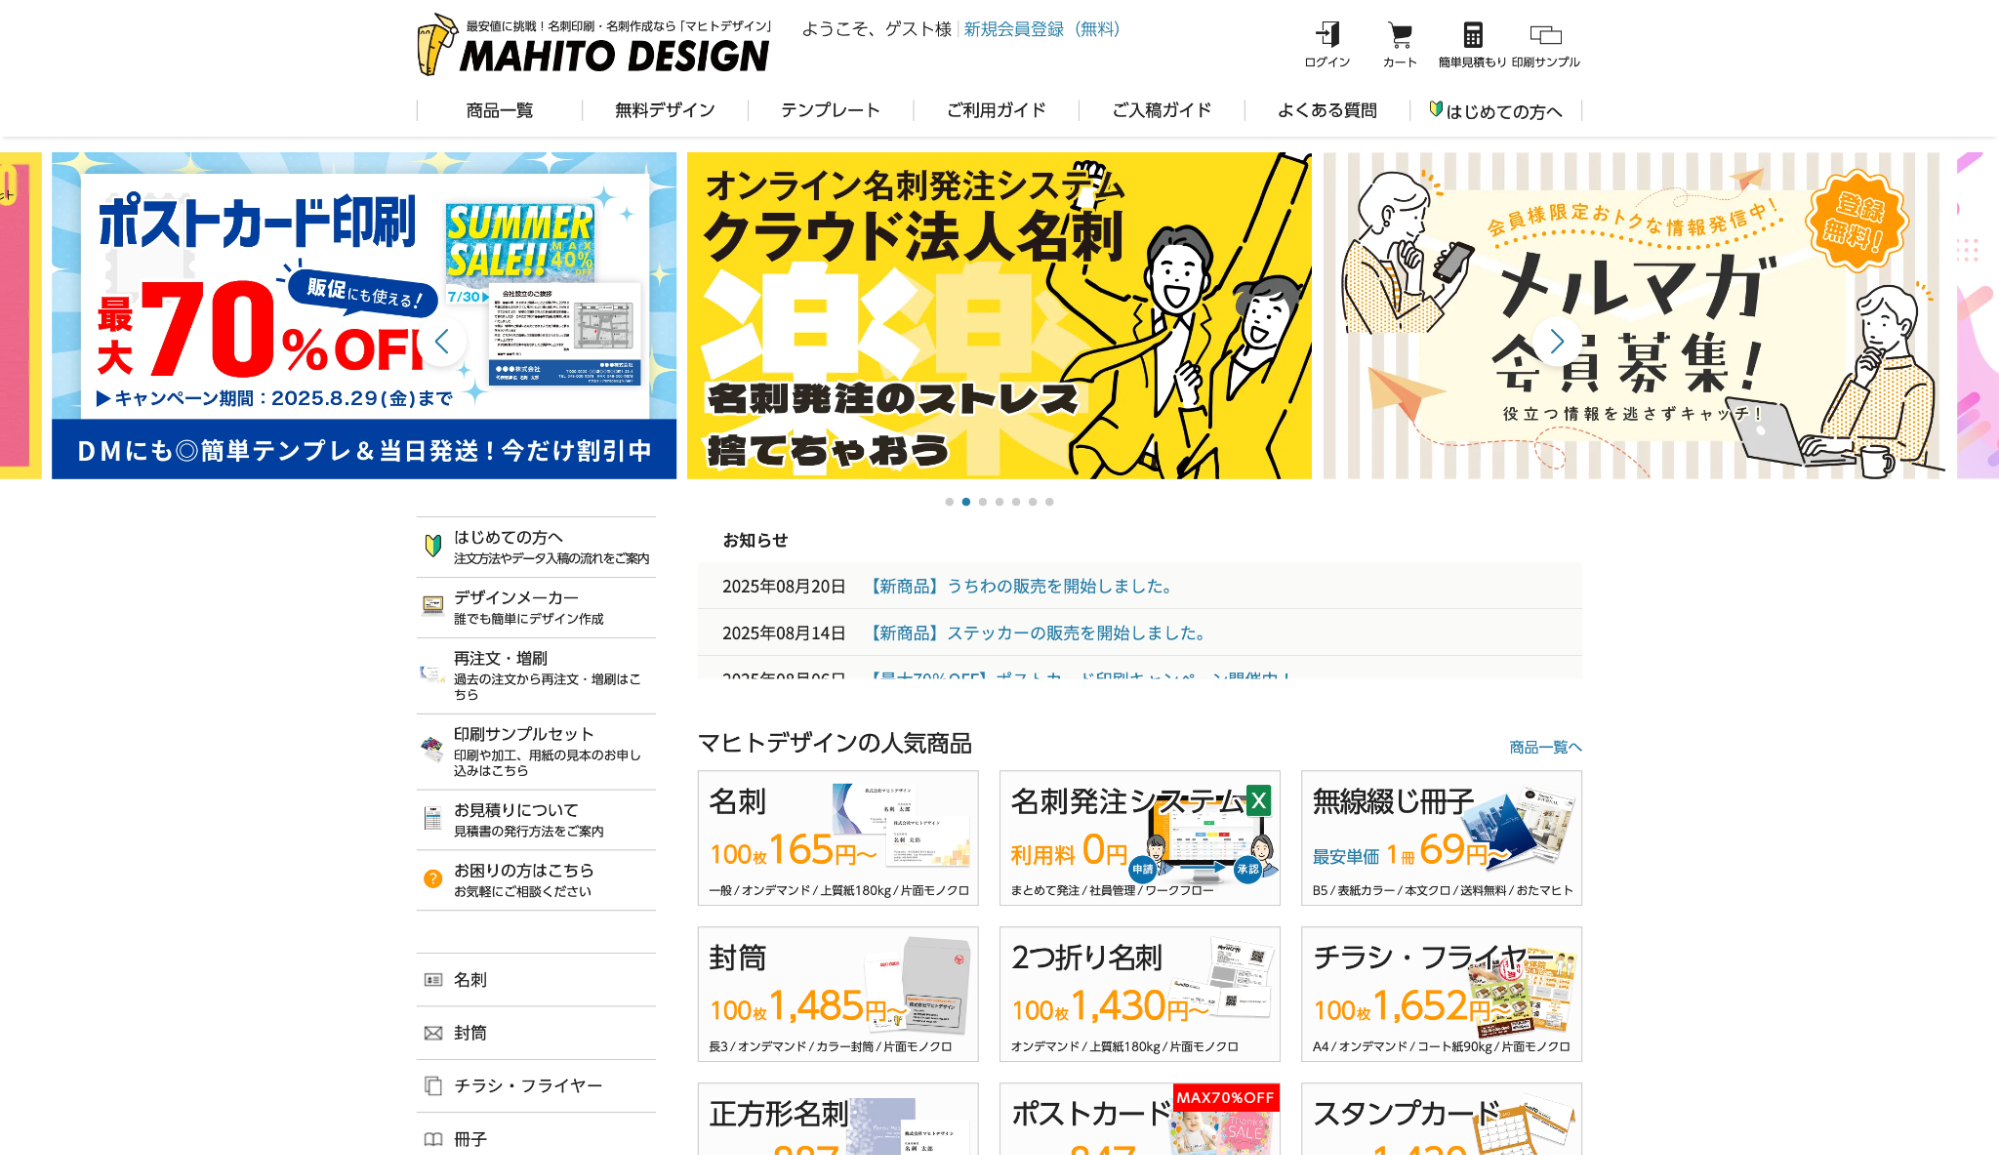
Task: Open the ステッカーの販売を開始しました news link
Action: (x=1036, y=633)
